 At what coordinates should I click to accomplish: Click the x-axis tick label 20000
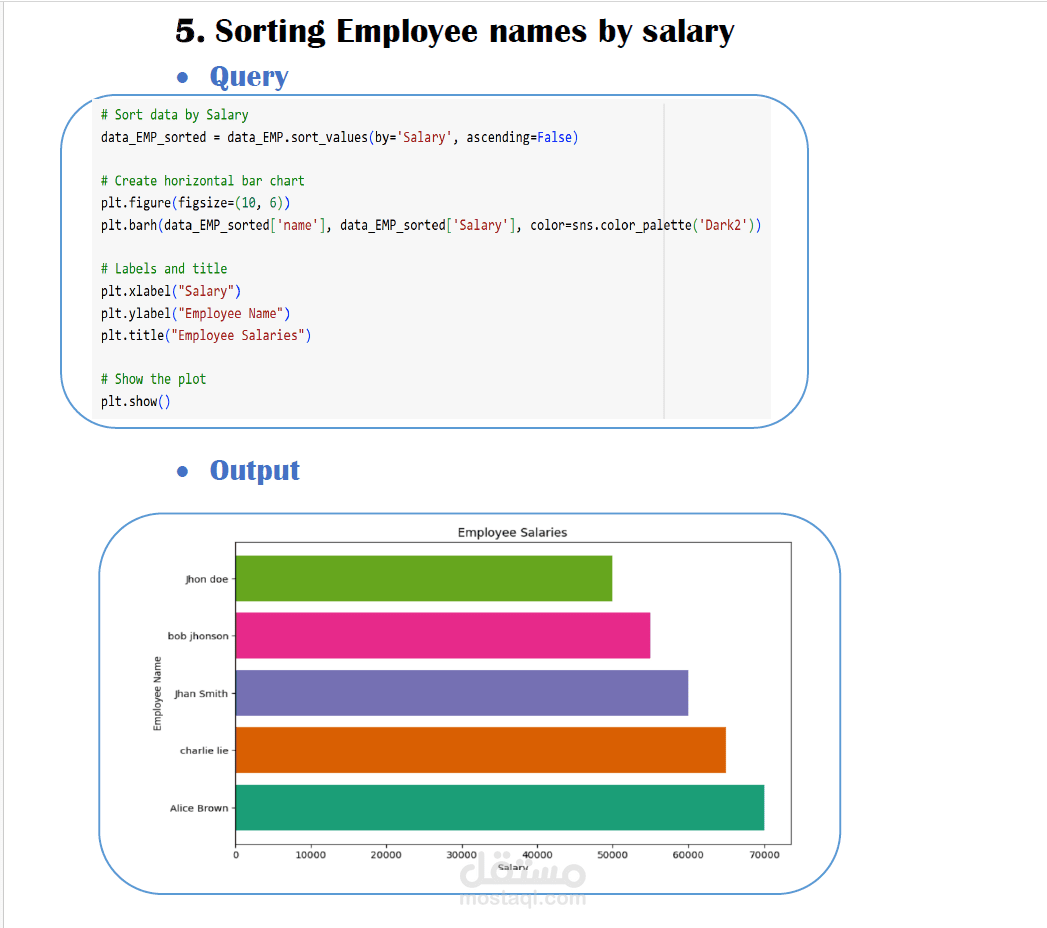pos(386,855)
